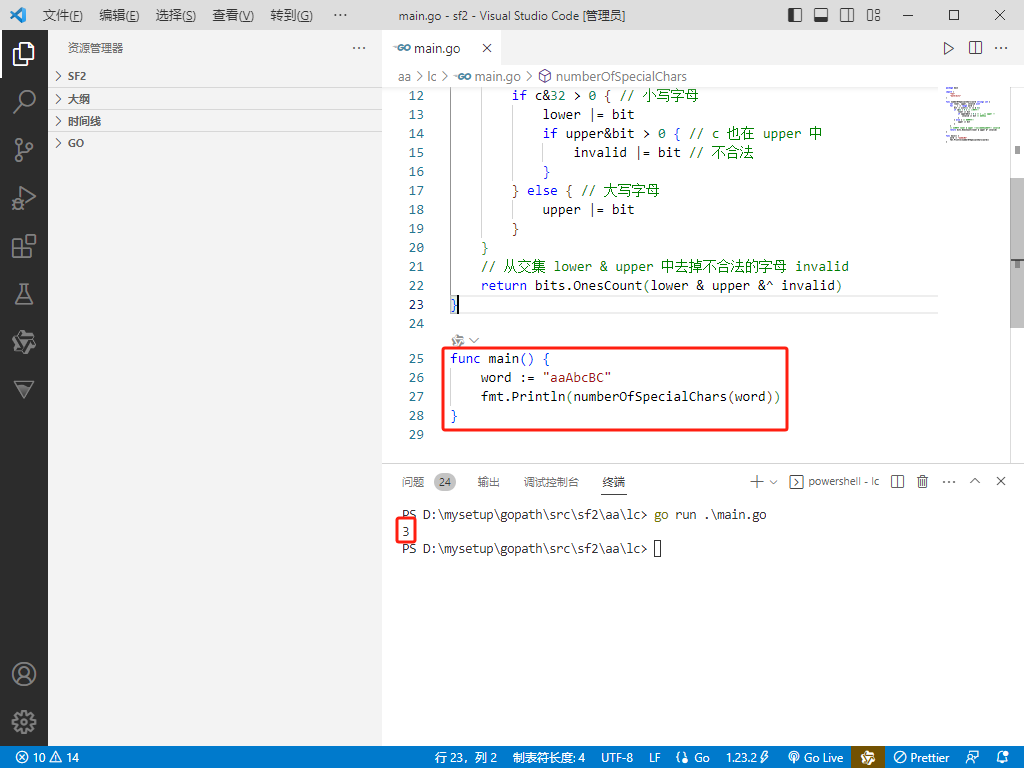
Task: Click breadcrumb numberOfSpecialChars symbol
Action: pos(613,76)
